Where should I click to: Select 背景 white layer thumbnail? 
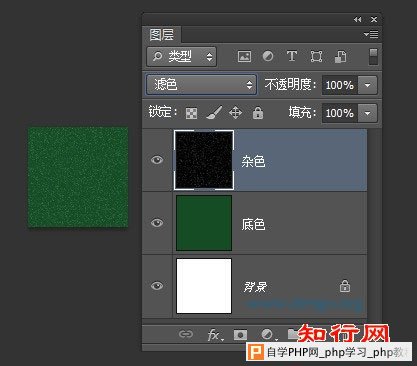click(x=204, y=286)
